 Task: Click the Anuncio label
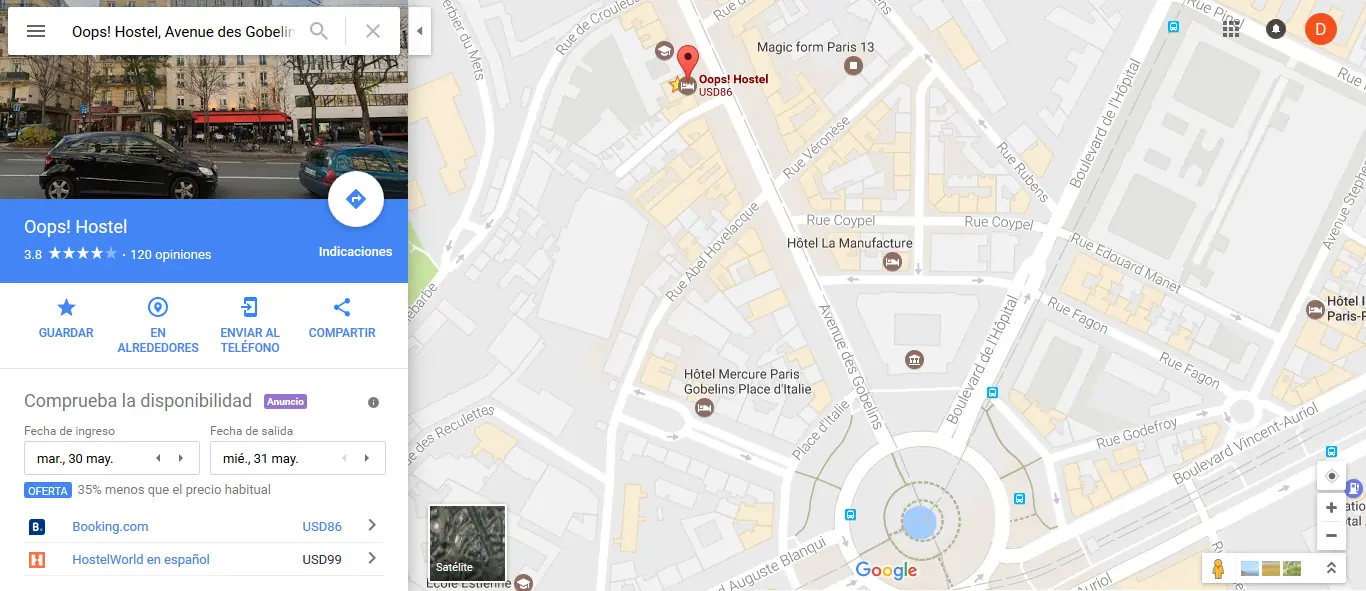[x=285, y=402]
